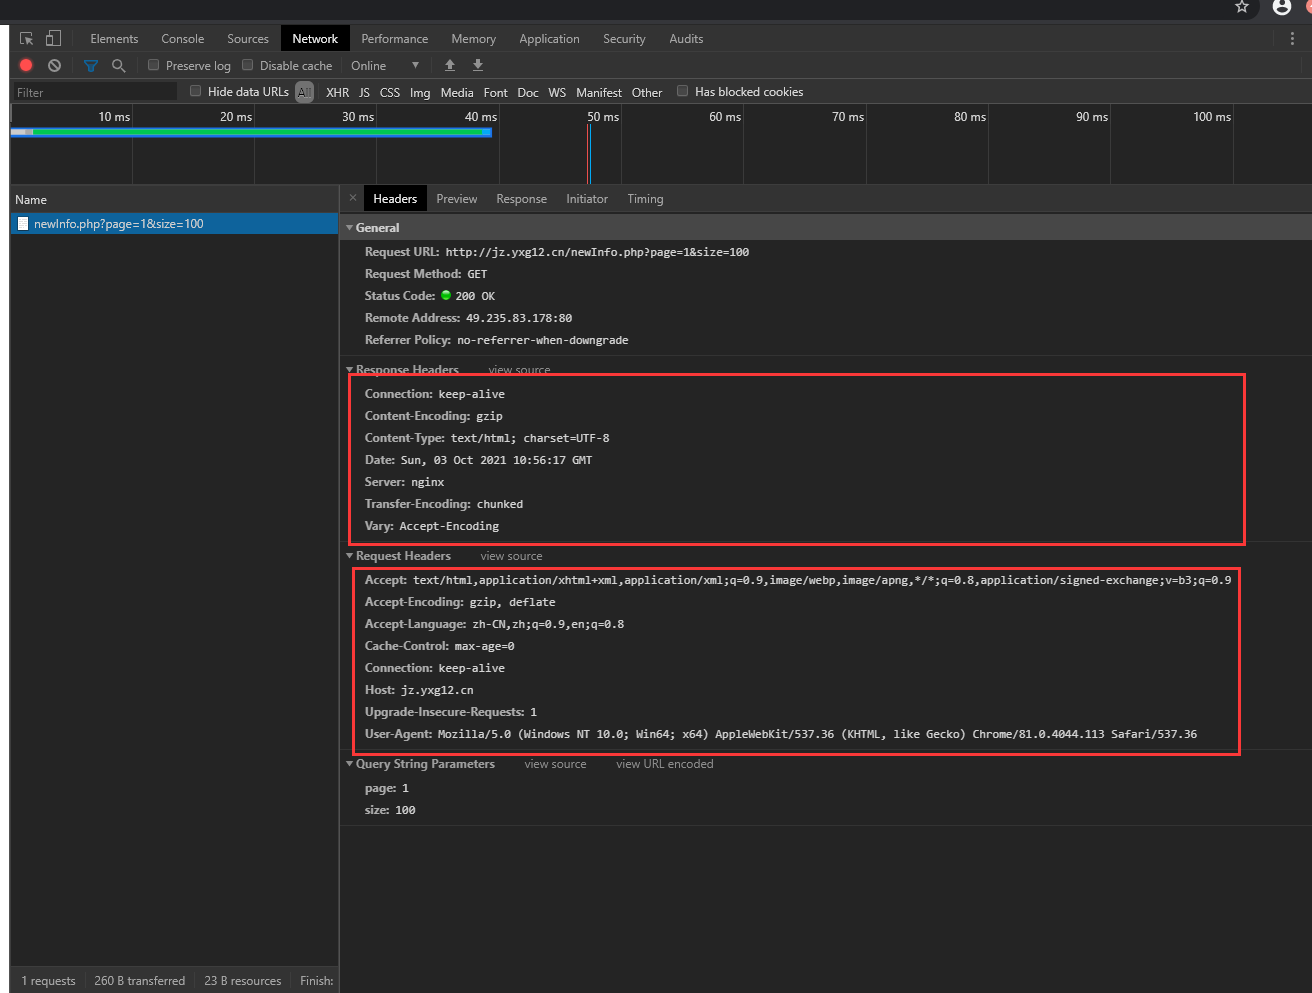
Task: Filter requests by Other
Action: 647,92
